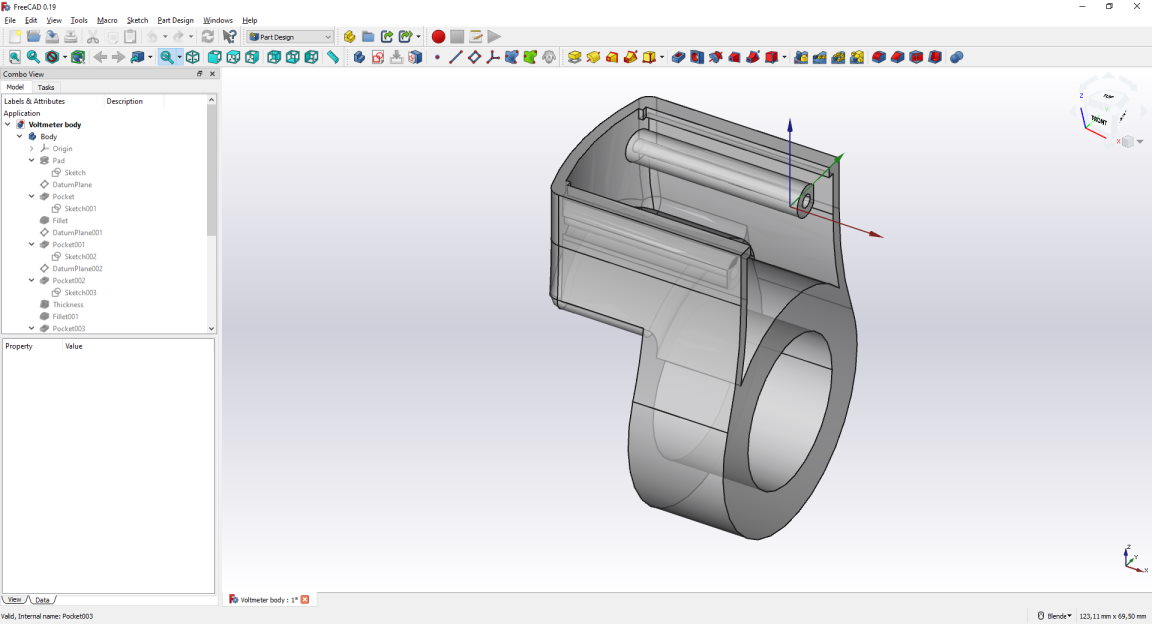
Task: Click the Blender navigation style button
Action: 1054,616
